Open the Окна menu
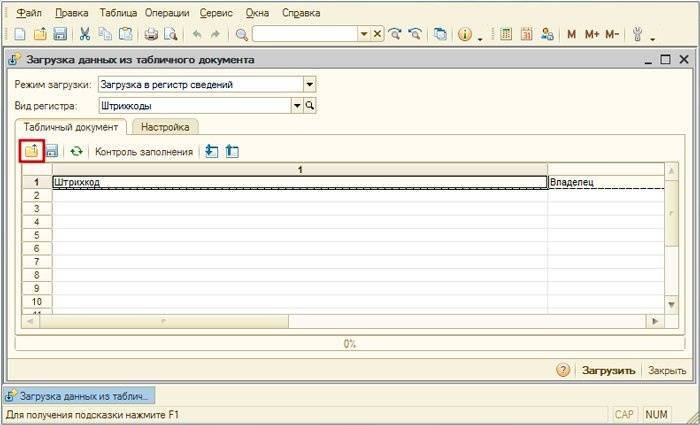Viewport: 700px width, 425px height. point(257,13)
